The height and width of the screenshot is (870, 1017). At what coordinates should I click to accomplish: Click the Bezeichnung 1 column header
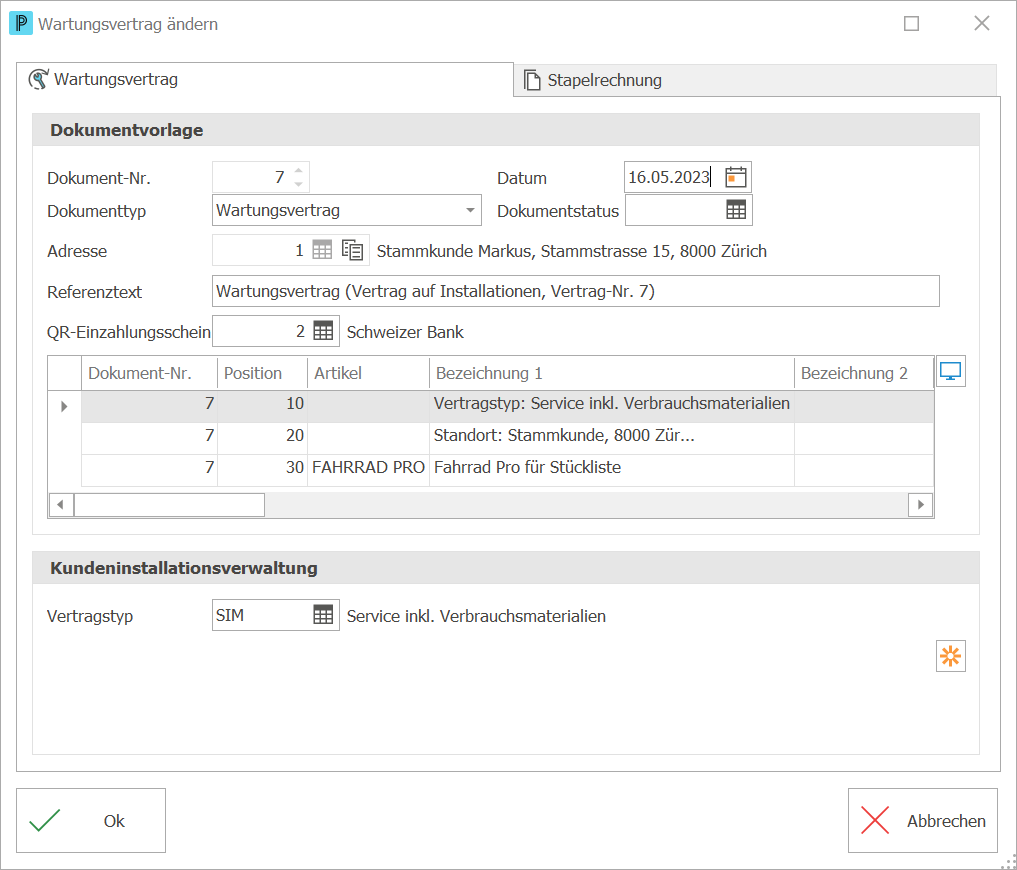coord(612,373)
